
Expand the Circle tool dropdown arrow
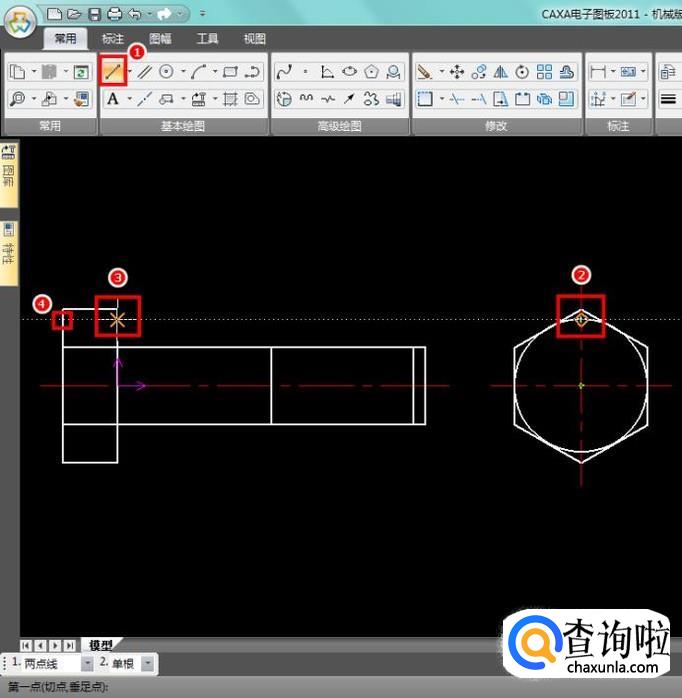point(183,71)
